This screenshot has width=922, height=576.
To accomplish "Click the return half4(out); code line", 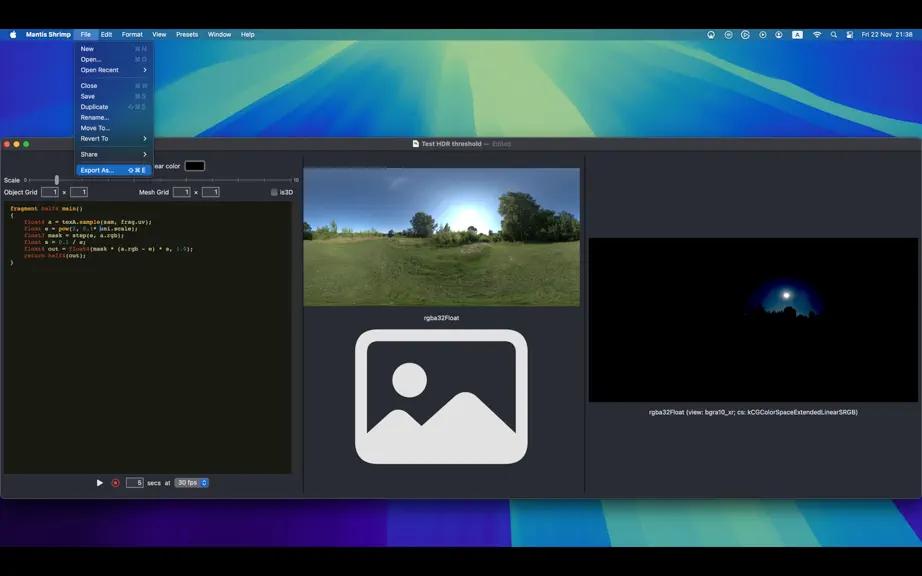I will (x=55, y=256).
